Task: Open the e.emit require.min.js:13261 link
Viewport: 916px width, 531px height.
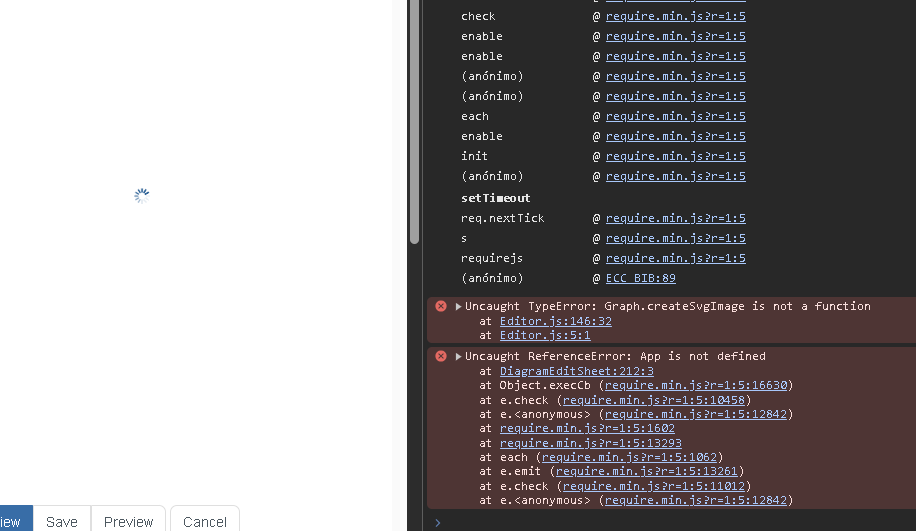Action: tap(649, 471)
